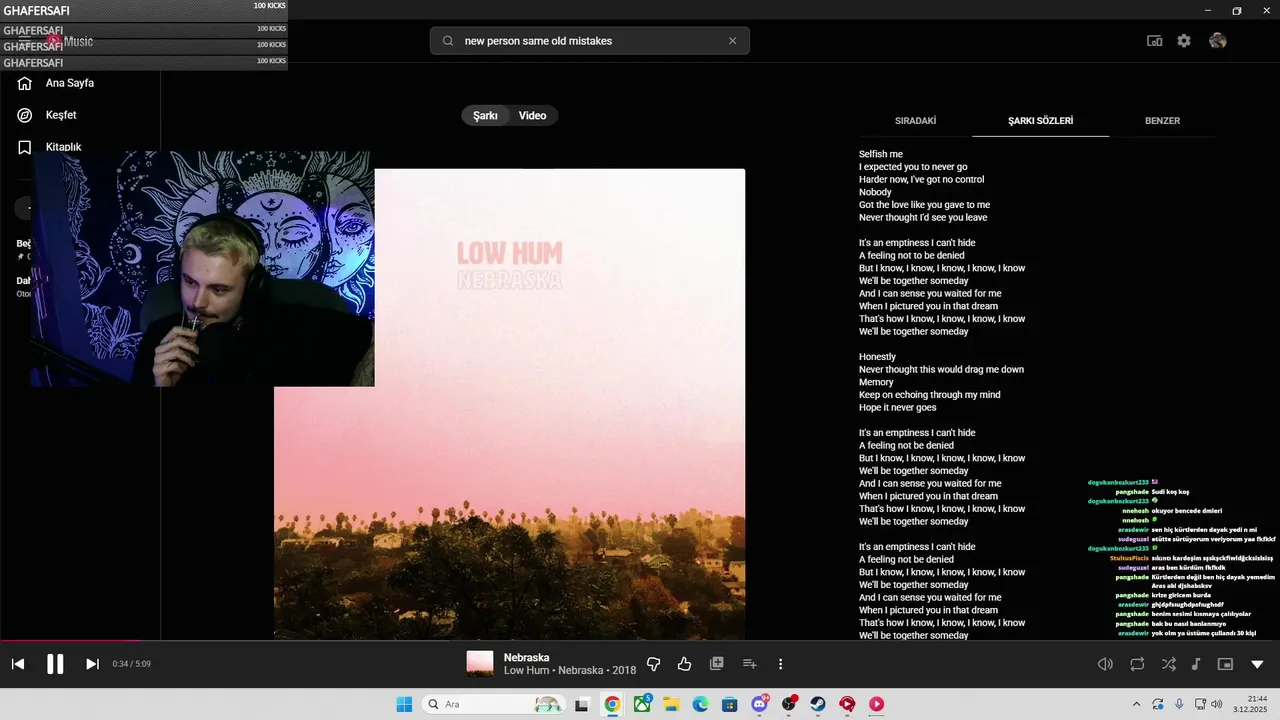Image resolution: width=1280 pixels, height=720 pixels.
Task: Open the Xbox app from the taskbar
Action: 641,704
